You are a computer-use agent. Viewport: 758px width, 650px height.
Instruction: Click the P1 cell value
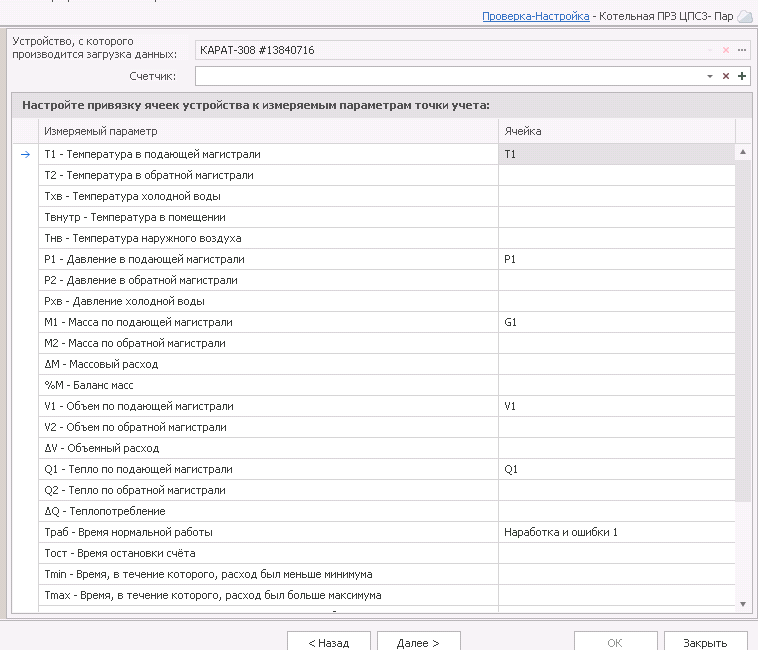point(617,259)
